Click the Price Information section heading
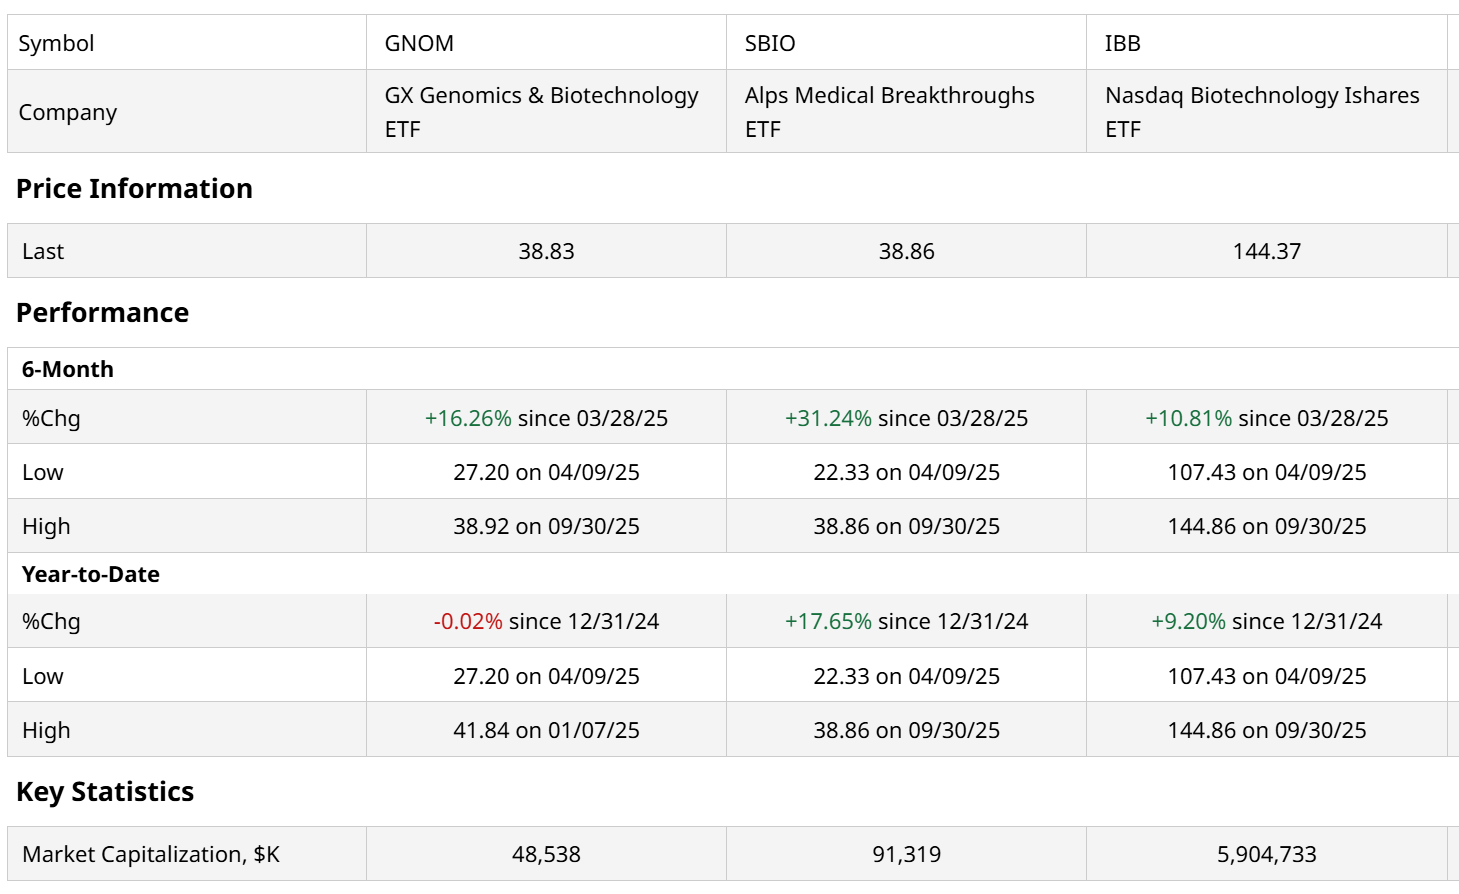Viewport: 1459px width, 894px height. click(134, 189)
